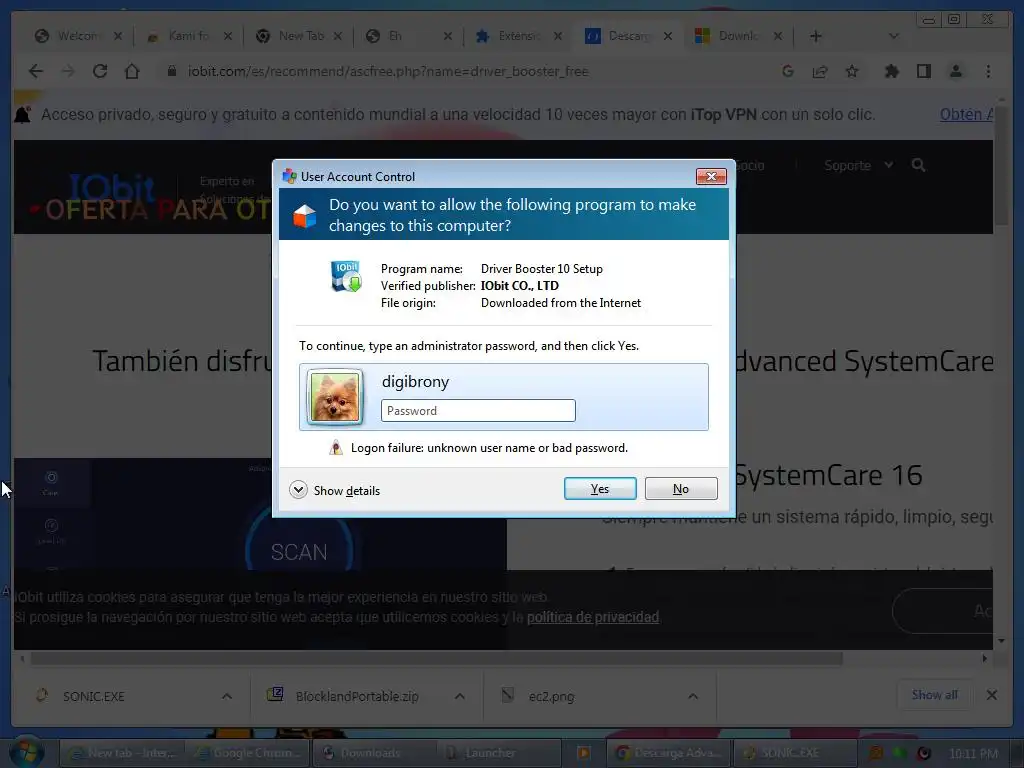
Task: Open Chrome extensions puzzle icon
Action: pos(891,71)
